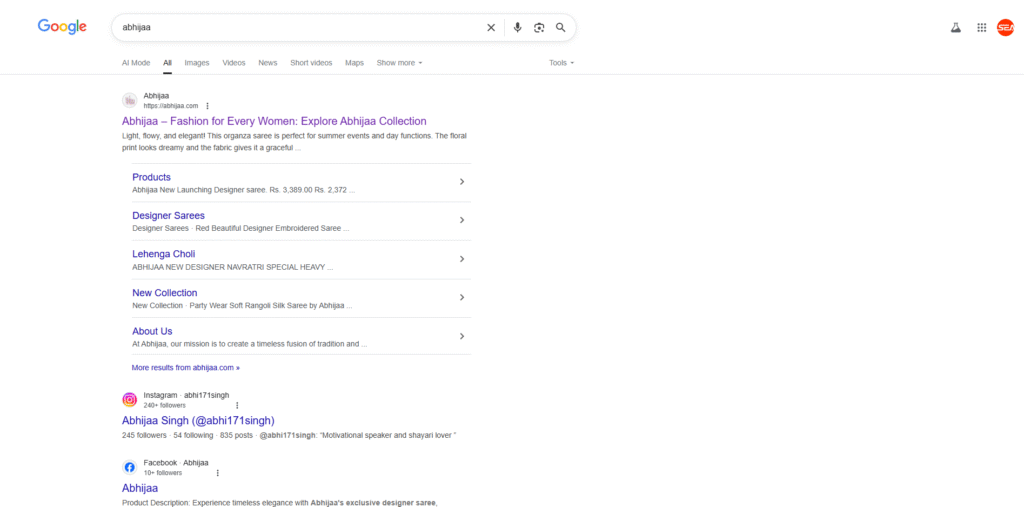Open Abhijaa Singh (@abhi171singh) Instagram result
This screenshot has width=1024, height=507.
pyautogui.click(x=199, y=420)
